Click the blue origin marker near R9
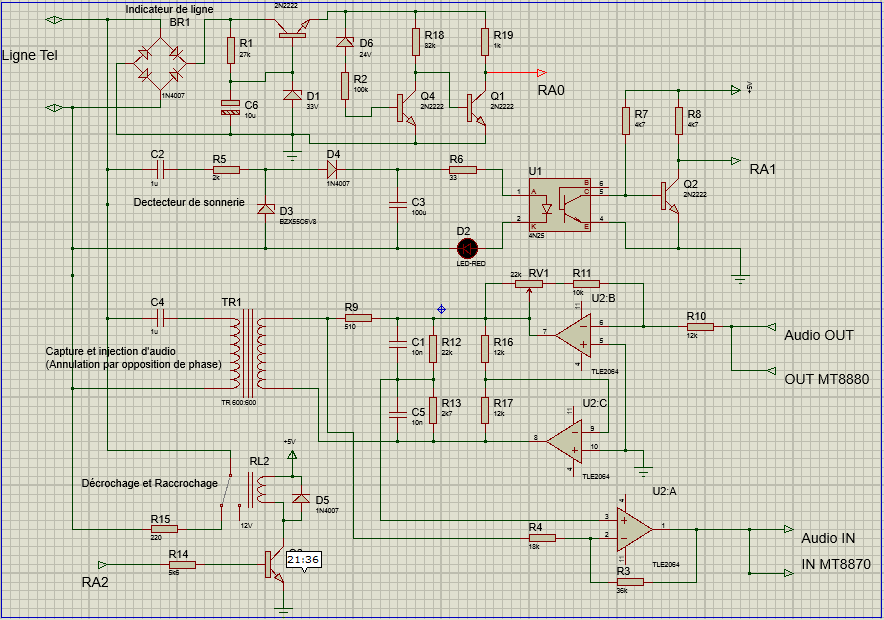Screen dimensions: 884x620 tap(441, 309)
